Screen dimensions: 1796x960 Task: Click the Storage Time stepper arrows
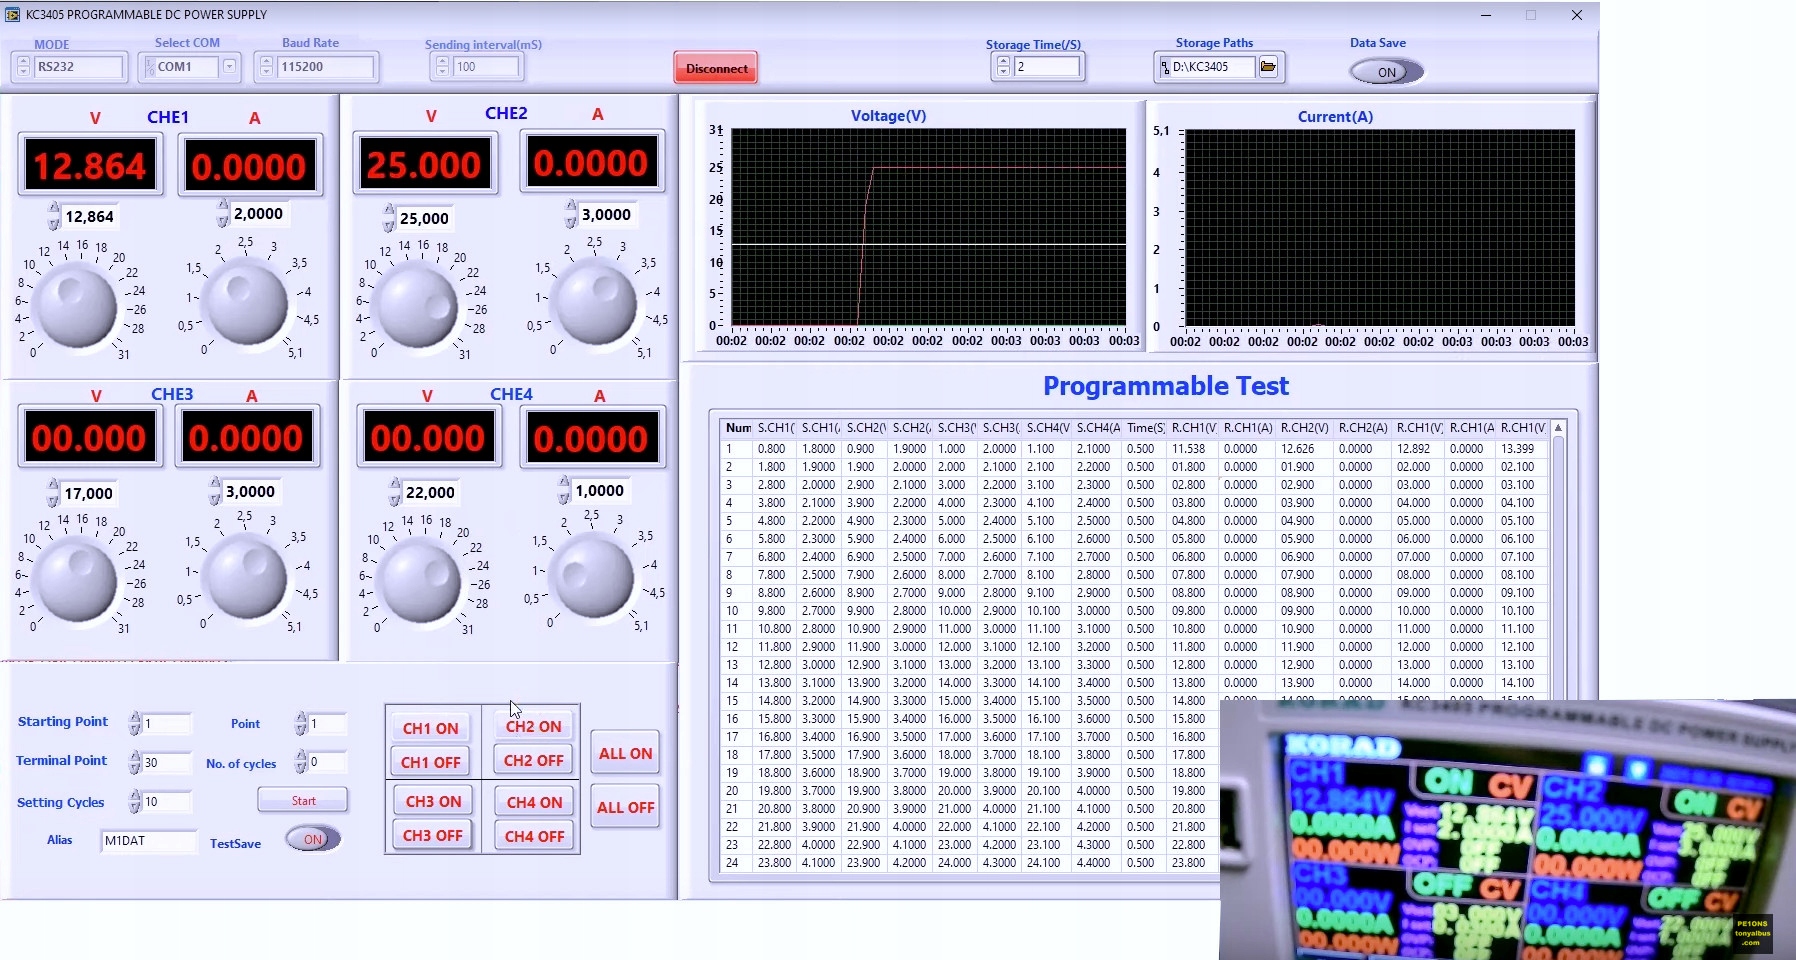coord(1003,67)
